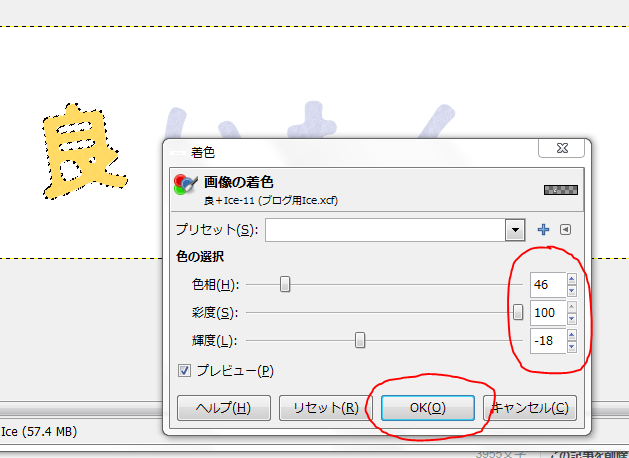Add preset with the blue plus icon
The image size is (629, 458).
tap(543, 229)
